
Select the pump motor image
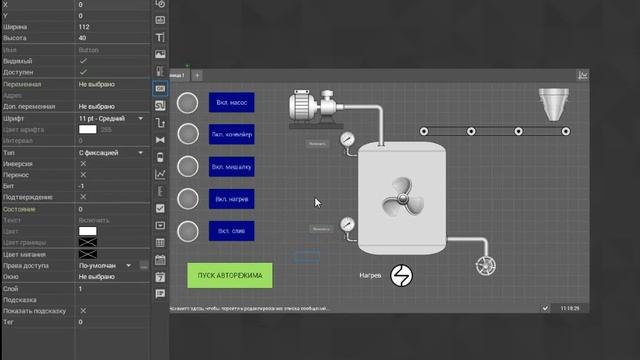click(316, 108)
